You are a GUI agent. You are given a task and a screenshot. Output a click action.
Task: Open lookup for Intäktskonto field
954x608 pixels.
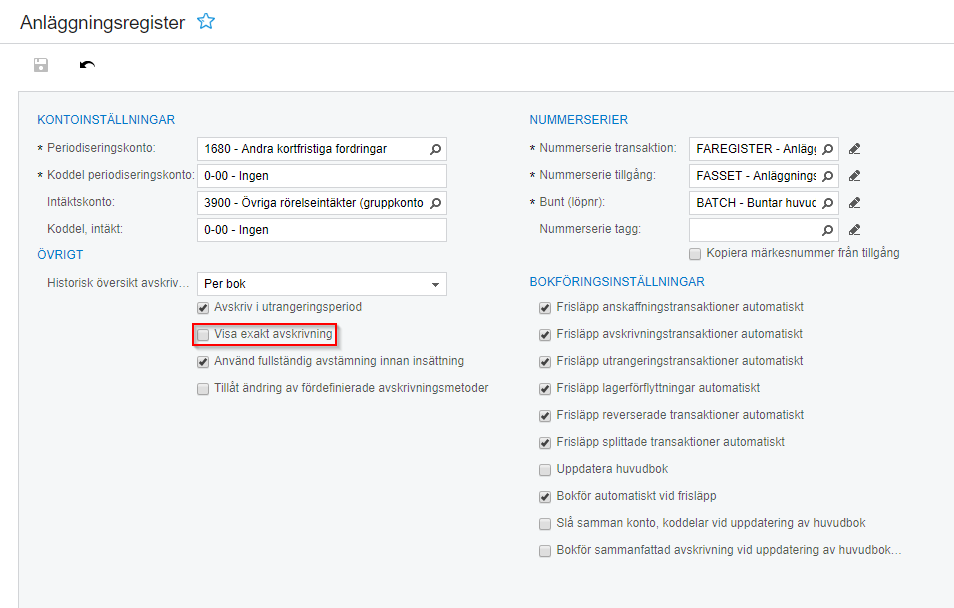tap(435, 203)
